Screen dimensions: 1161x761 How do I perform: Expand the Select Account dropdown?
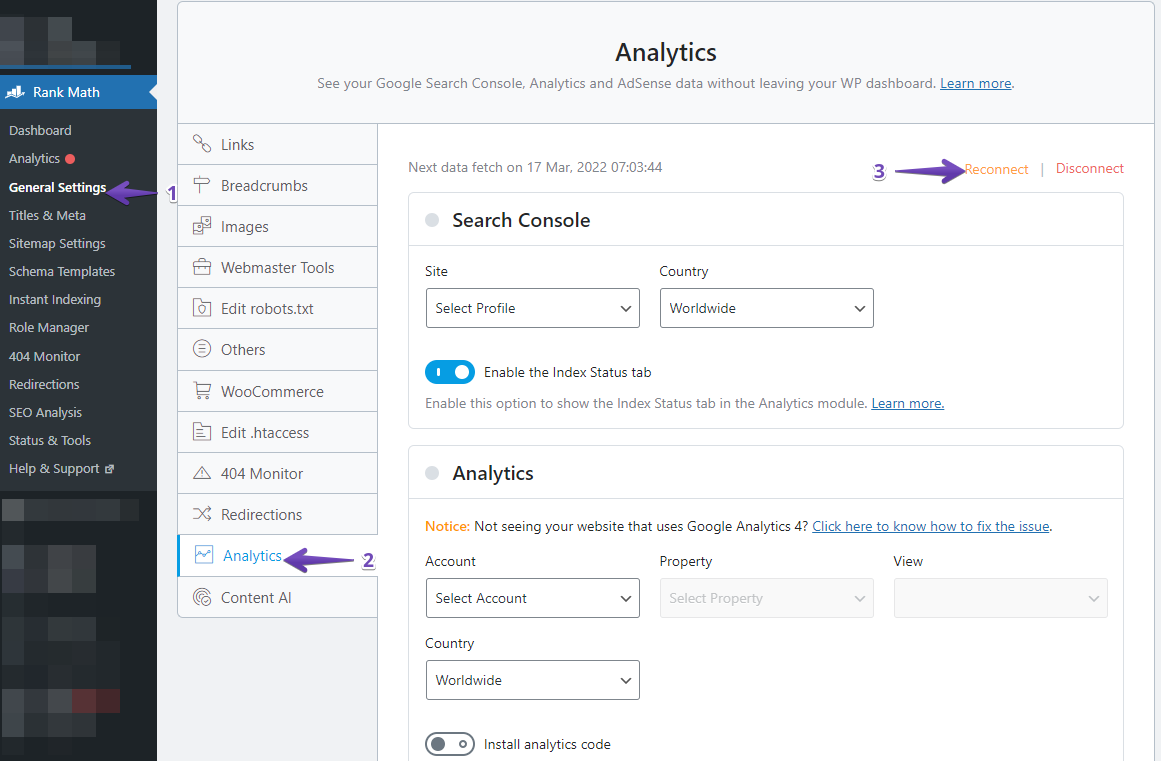point(532,598)
